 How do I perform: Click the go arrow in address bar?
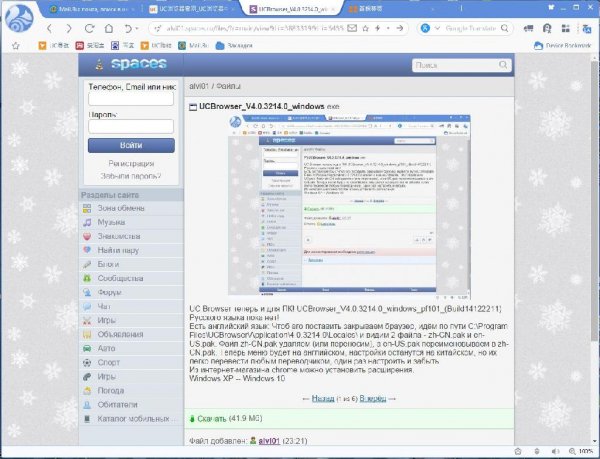coord(400,28)
